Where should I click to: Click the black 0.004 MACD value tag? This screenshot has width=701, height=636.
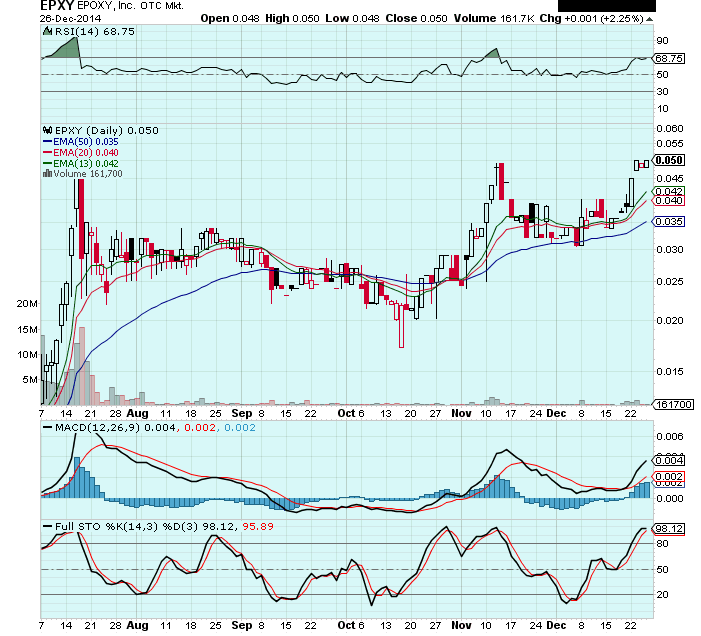pyautogui.click(x=669, y=460)
